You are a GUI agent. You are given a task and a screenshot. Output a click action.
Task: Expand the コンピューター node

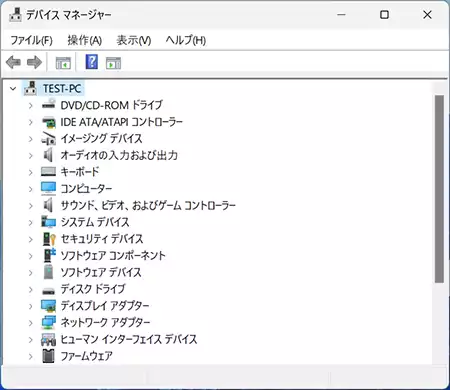click(31, 189)
